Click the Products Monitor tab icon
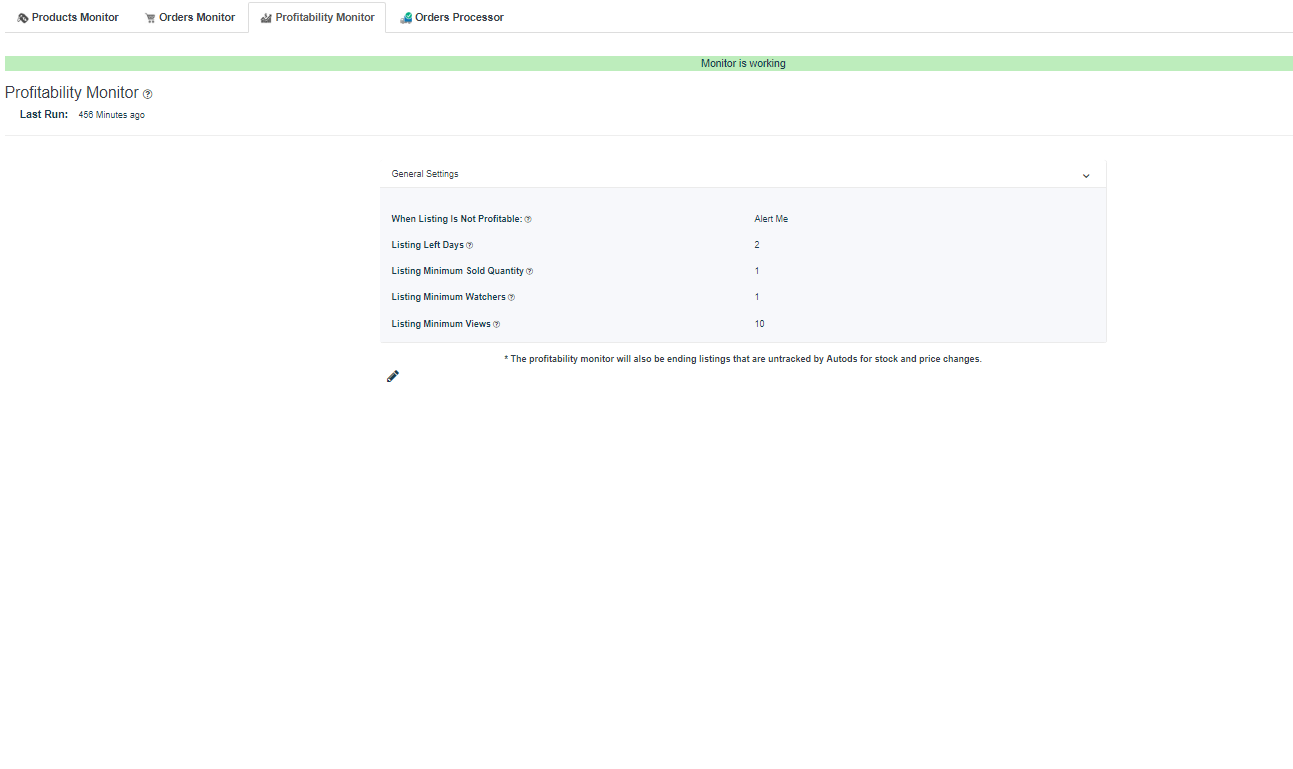Screen dimensions: 1293x769 pyautogui.click(x=23, y=18)
